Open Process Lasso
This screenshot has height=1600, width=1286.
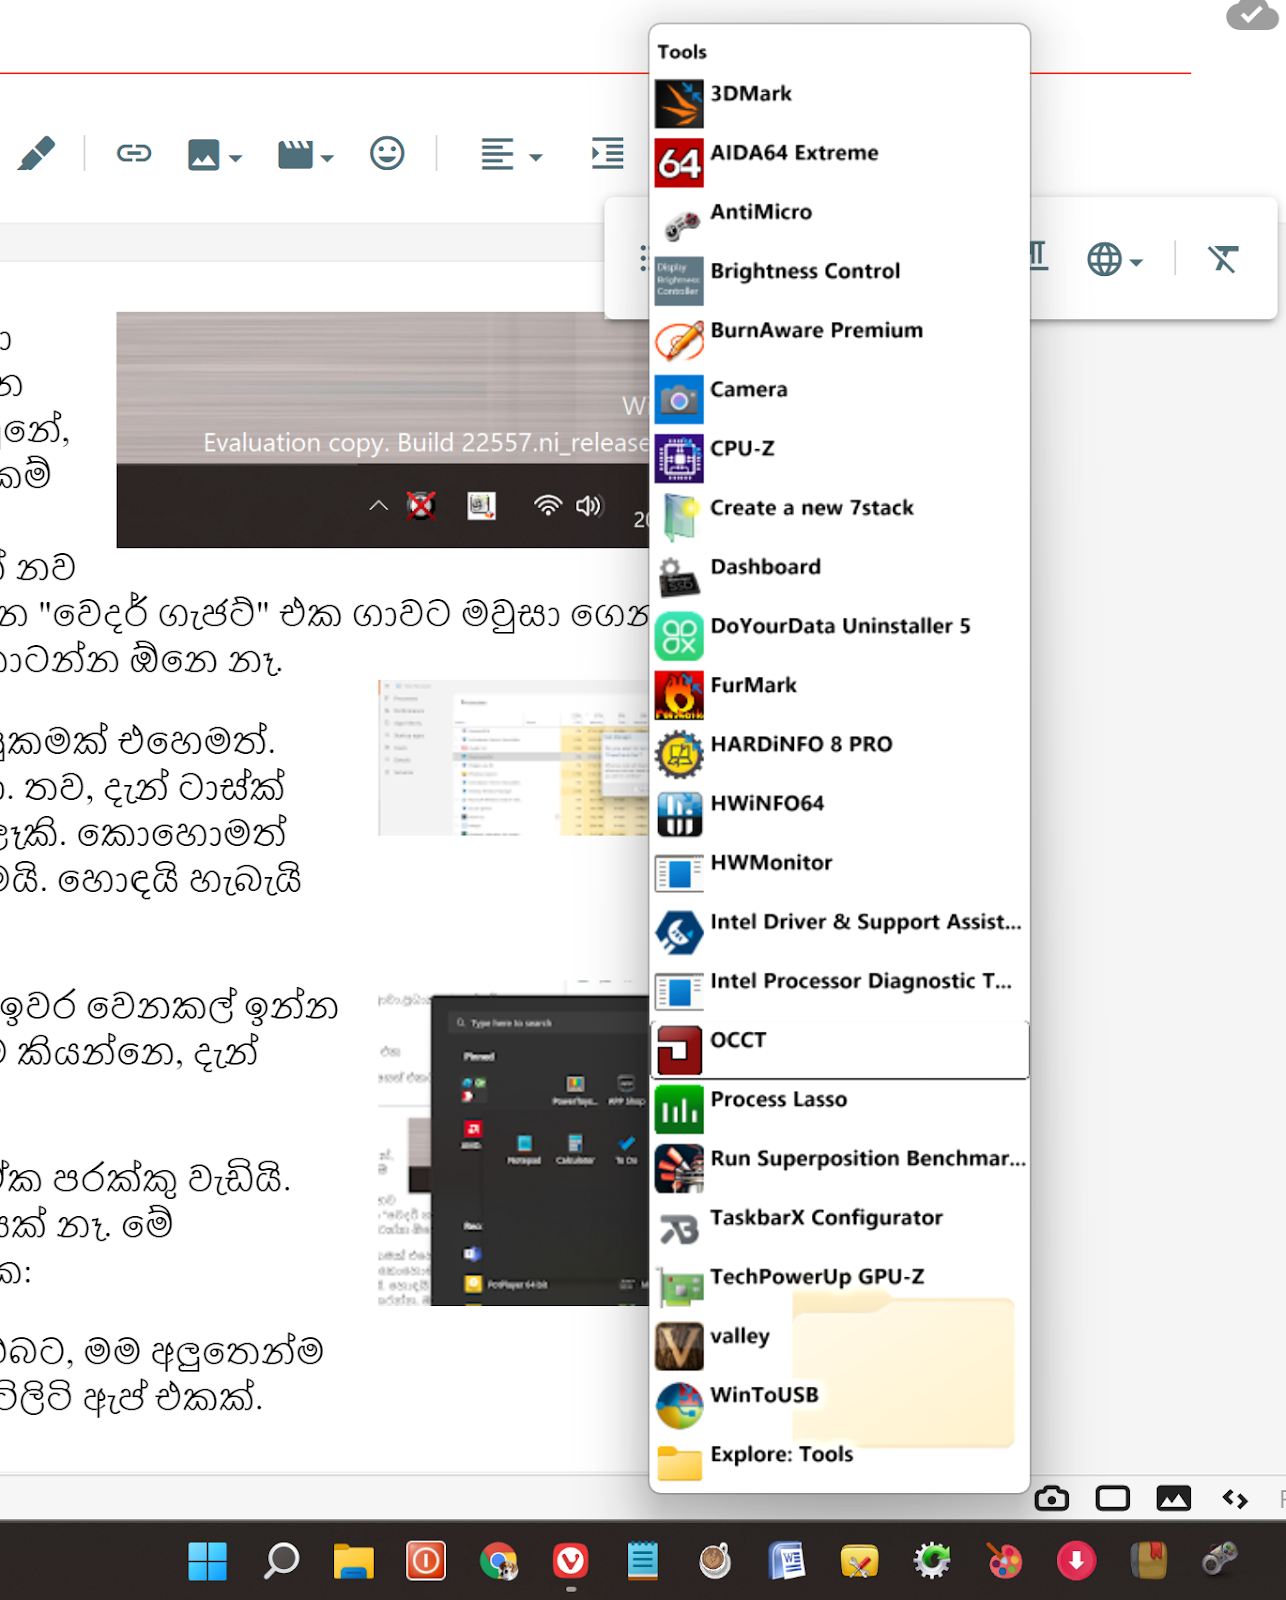coord(839,1108)
